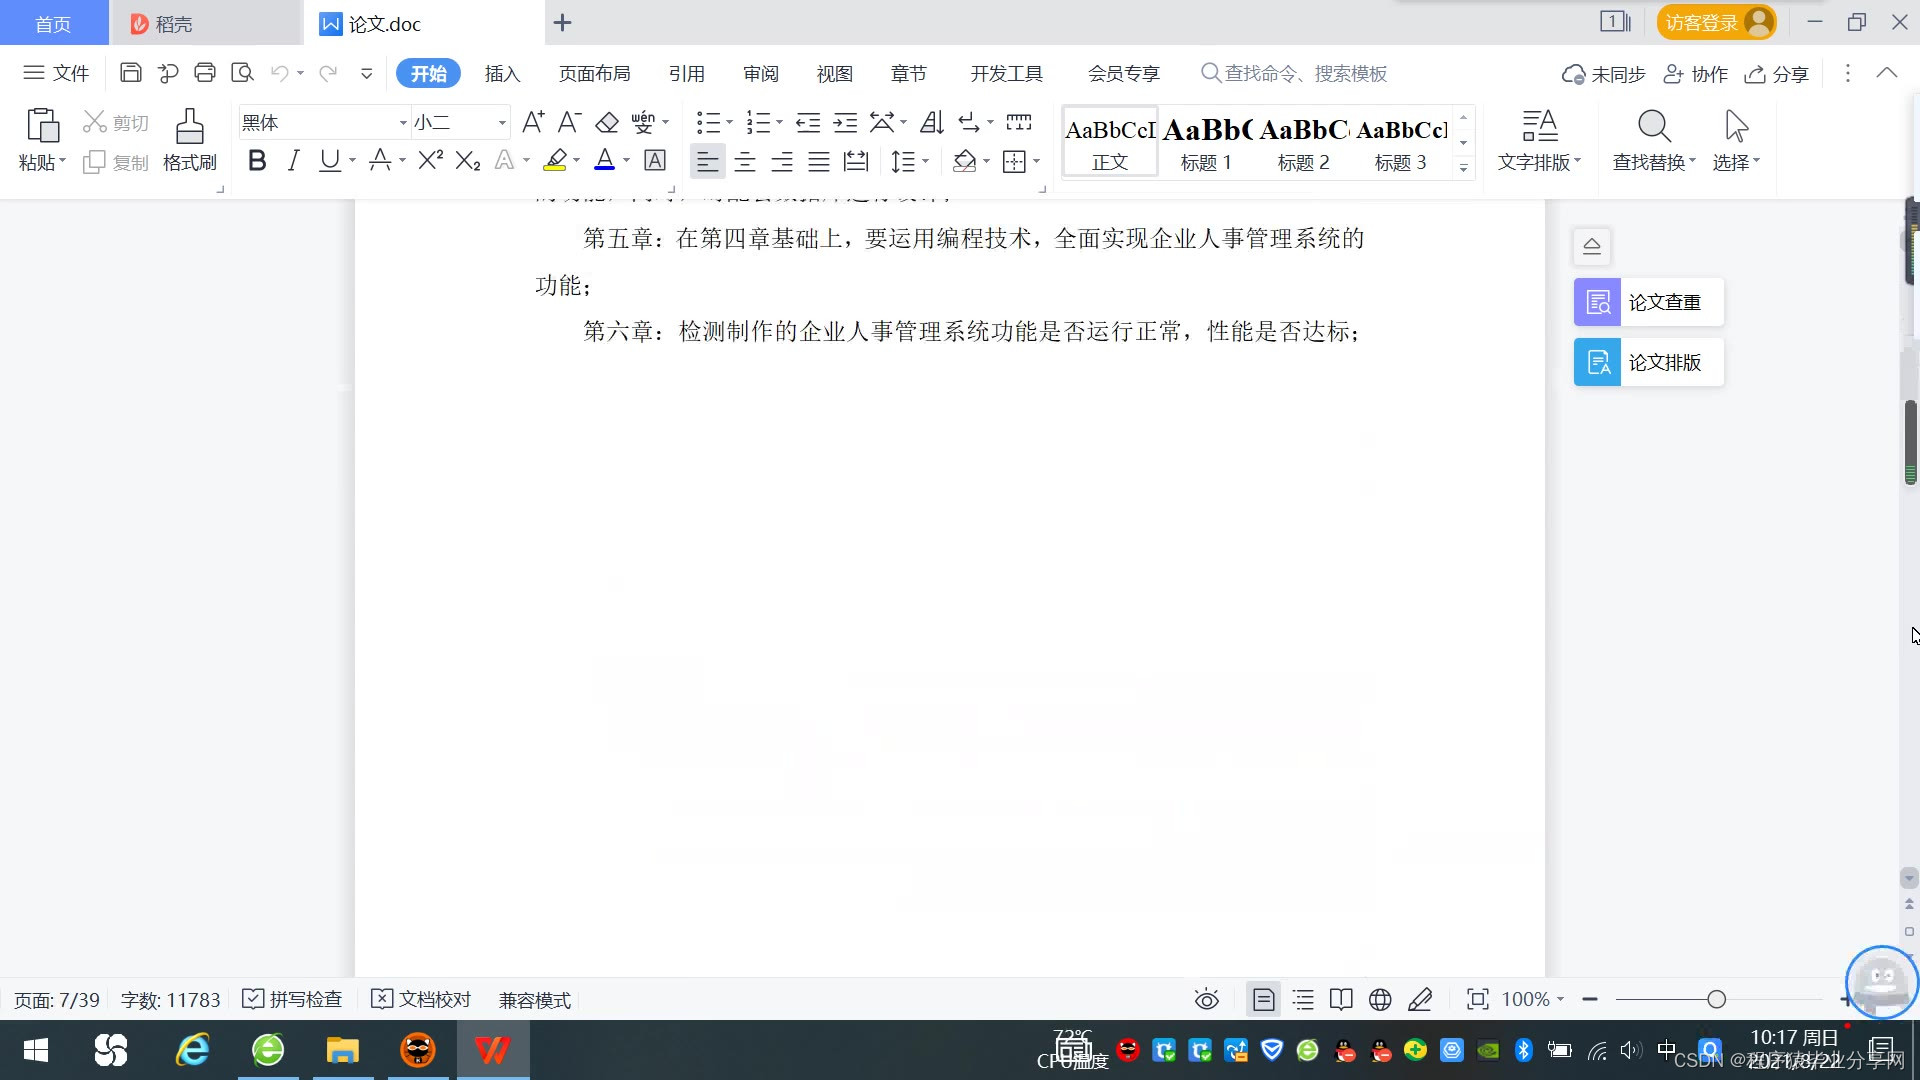Toggle italic formatting
The height and width of the screenshot is (1080, 1920).
coord(293,161)
